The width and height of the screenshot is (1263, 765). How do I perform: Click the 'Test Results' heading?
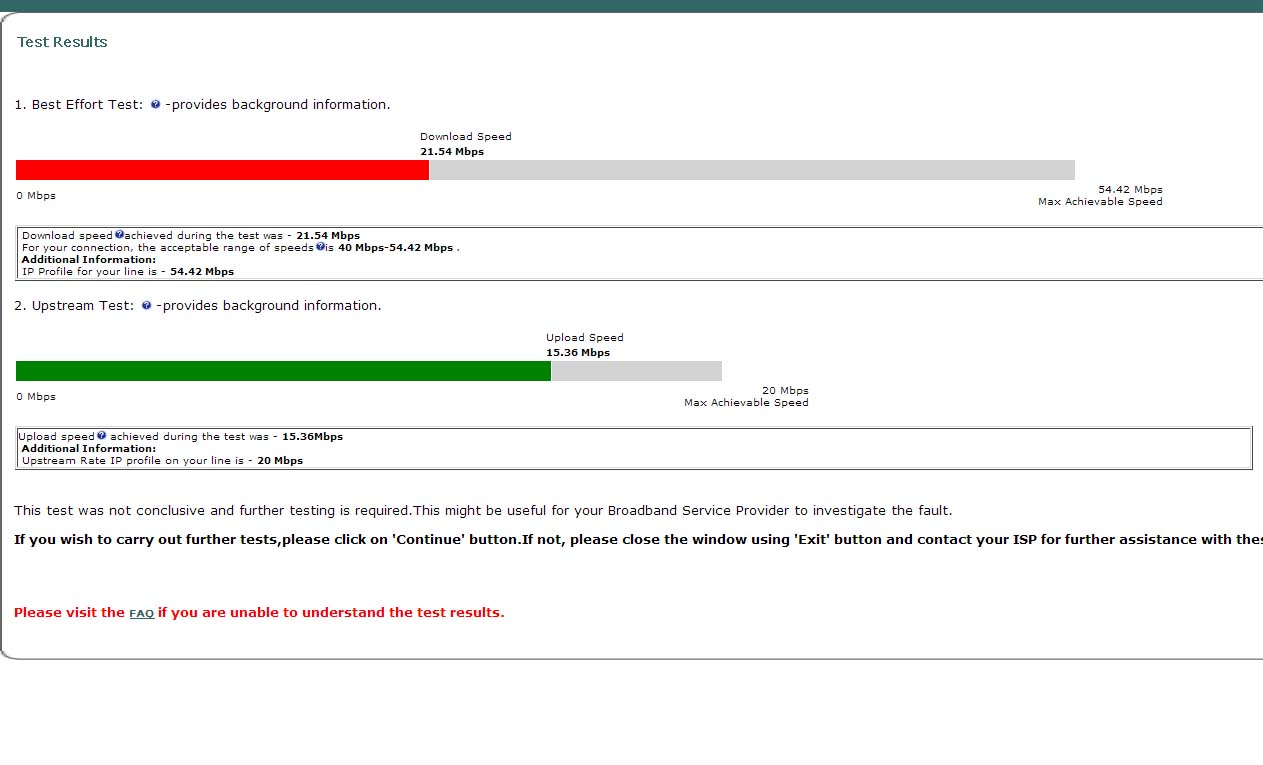point(62,42)
